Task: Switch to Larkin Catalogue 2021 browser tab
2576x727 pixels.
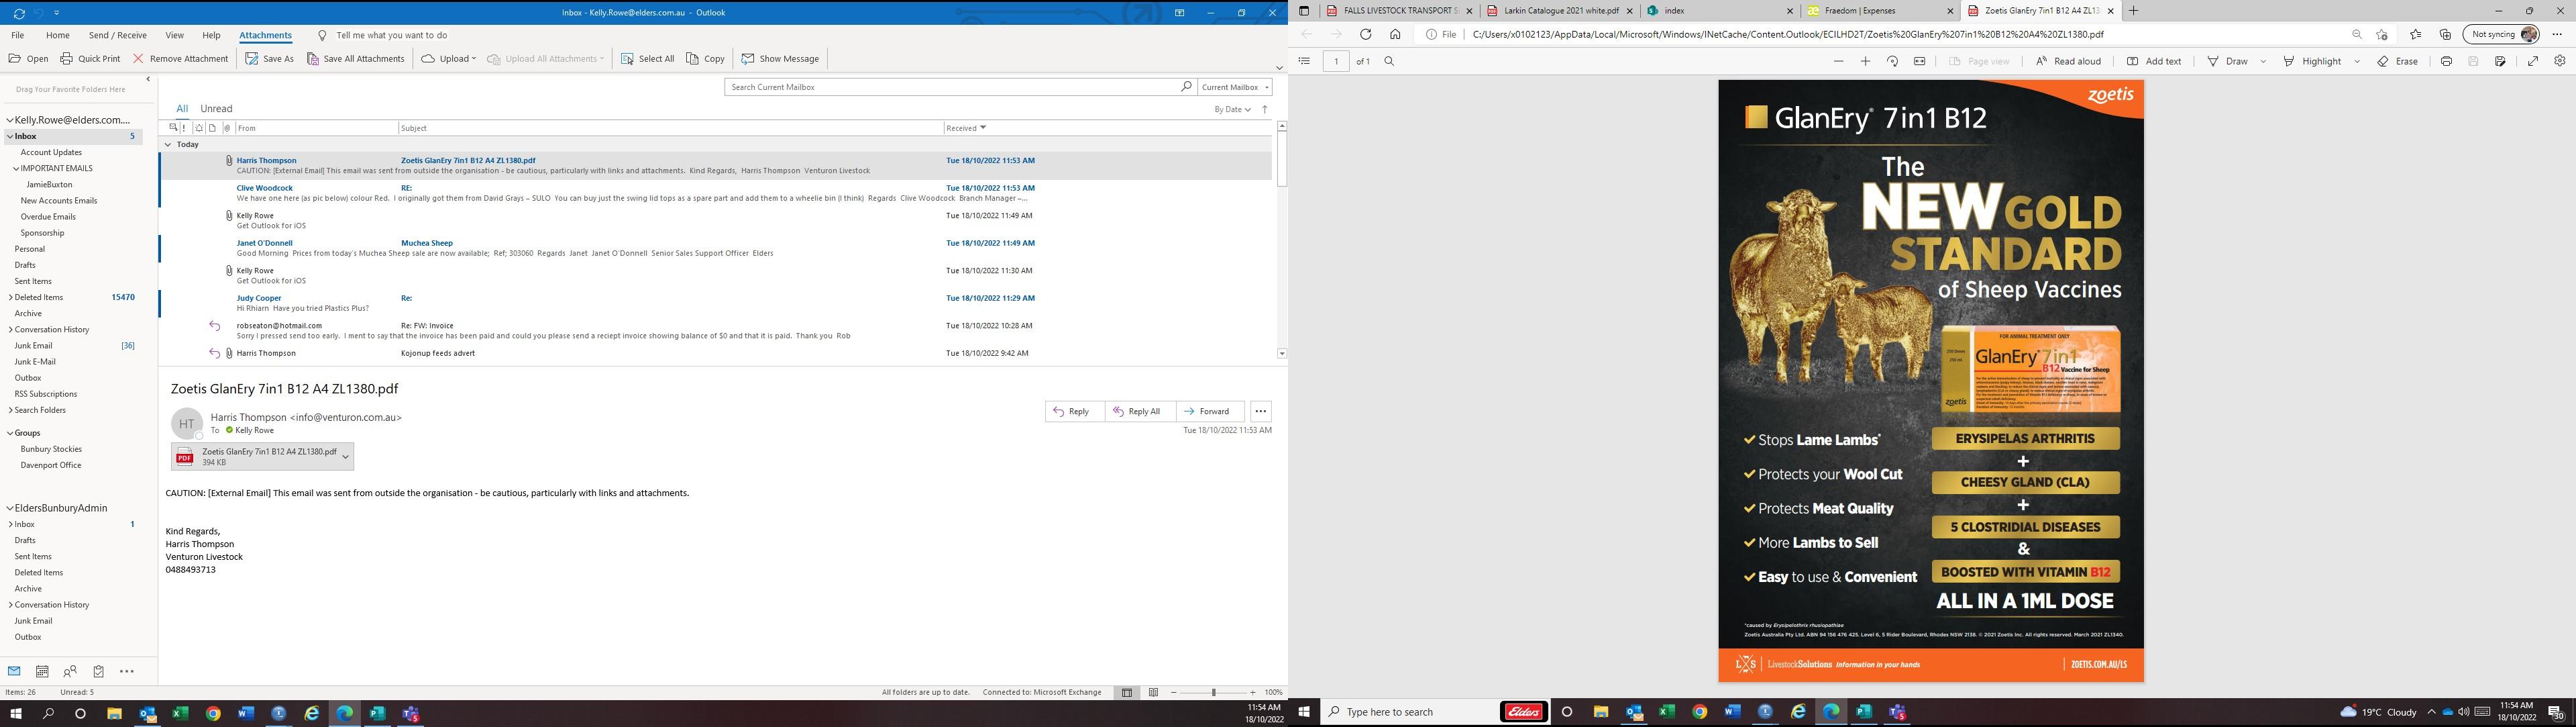Action: (x=1561, y=11)
